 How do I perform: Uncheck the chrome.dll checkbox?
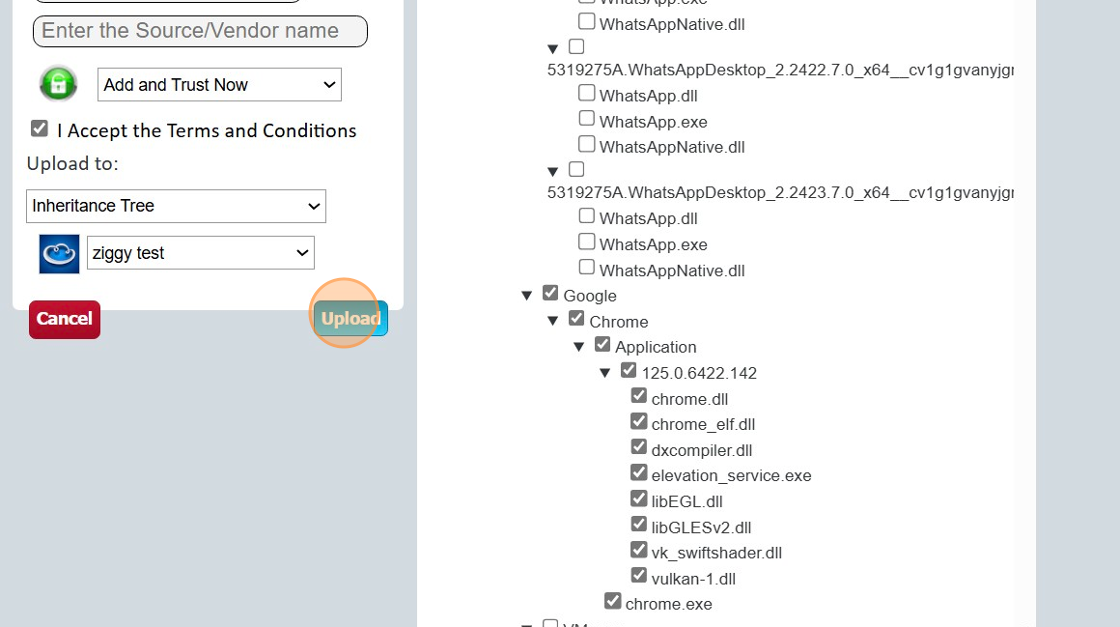[x=639, y=395]
